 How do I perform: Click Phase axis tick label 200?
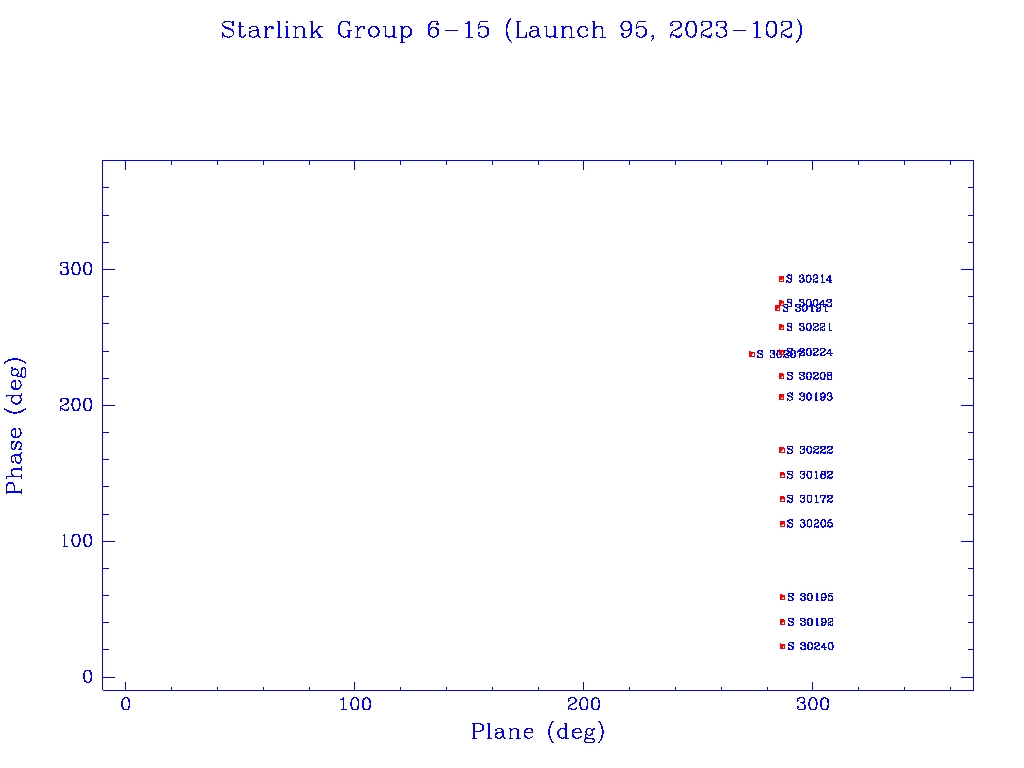pyautogui.click(x=76, y=405)
